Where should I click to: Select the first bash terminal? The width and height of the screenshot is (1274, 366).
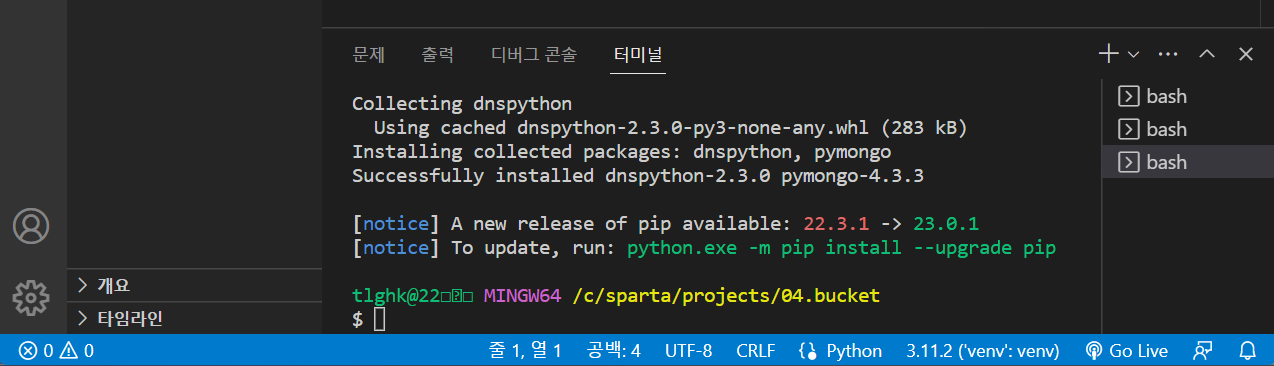(x=1187, y=97)
